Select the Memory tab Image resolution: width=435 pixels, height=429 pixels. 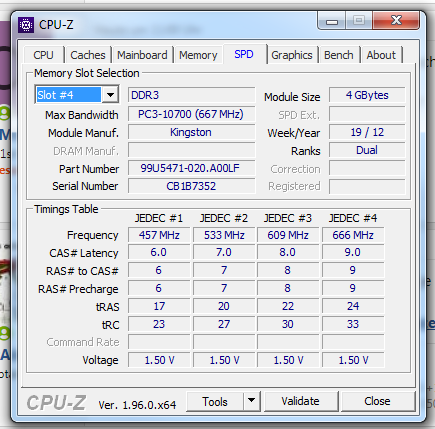pos(198,55)
